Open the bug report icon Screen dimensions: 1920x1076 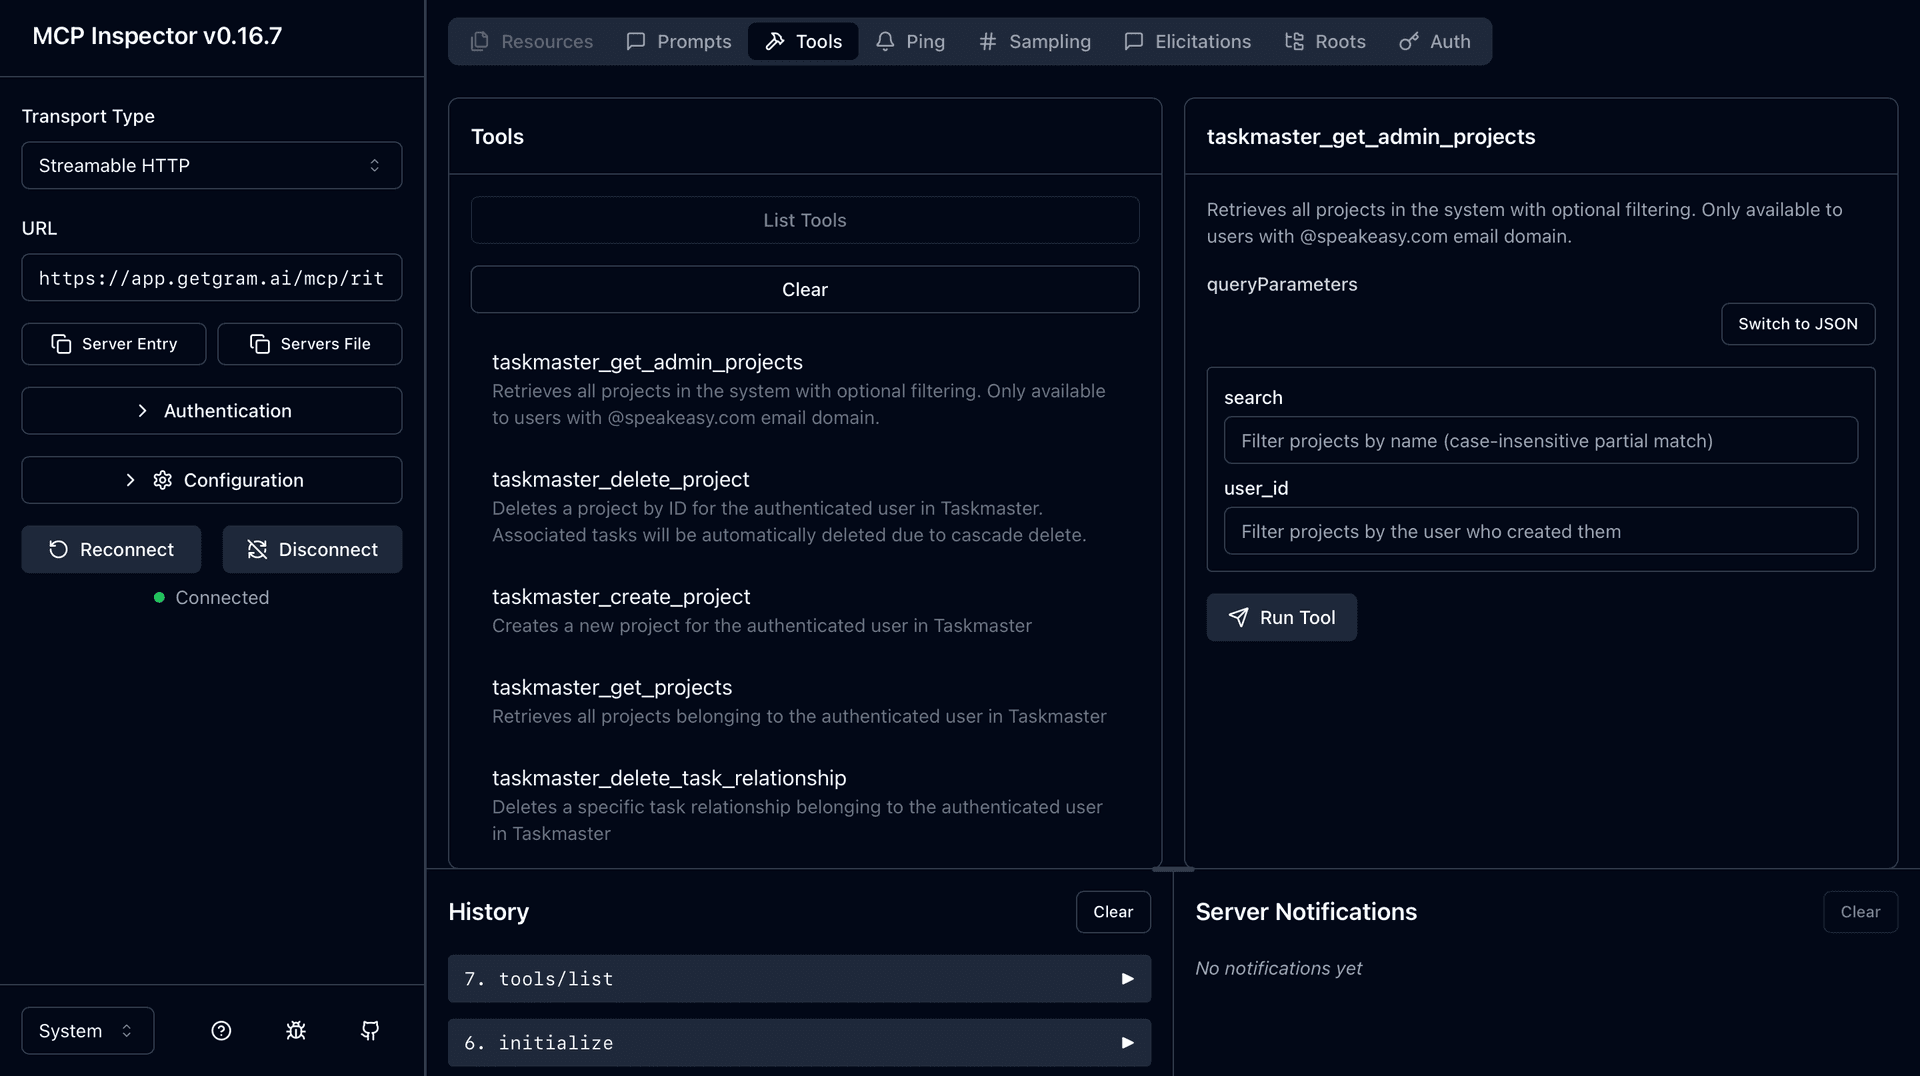coord(295,1030)
